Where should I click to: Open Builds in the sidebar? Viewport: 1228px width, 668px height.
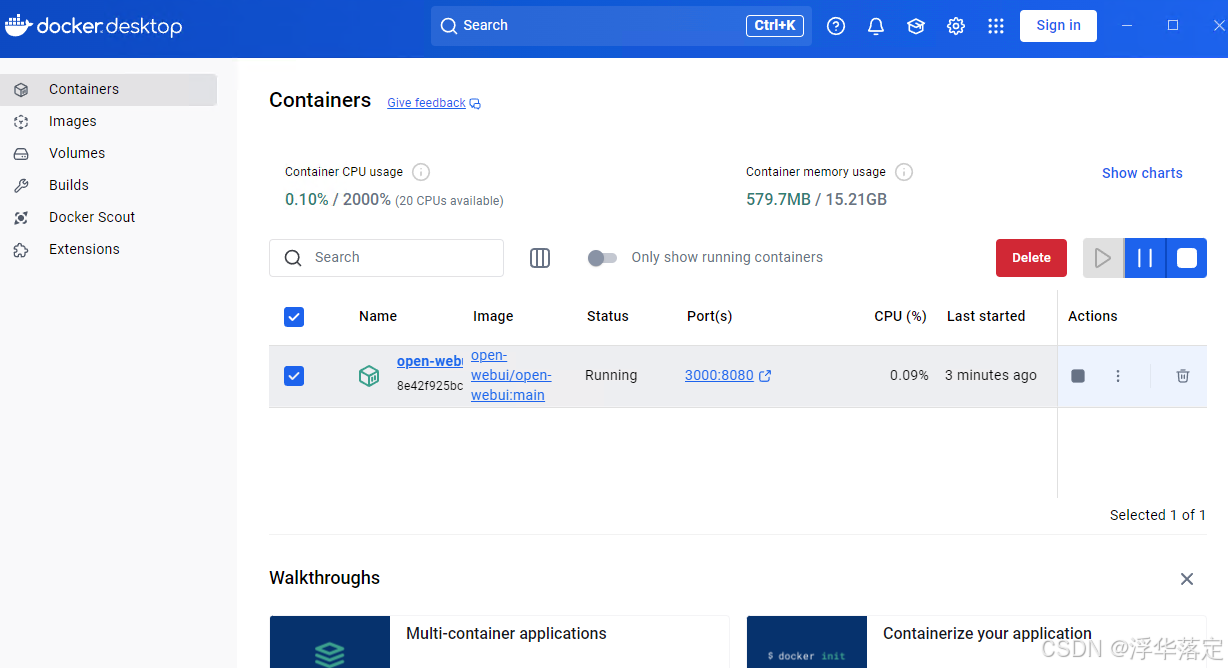tap(108, 185)
